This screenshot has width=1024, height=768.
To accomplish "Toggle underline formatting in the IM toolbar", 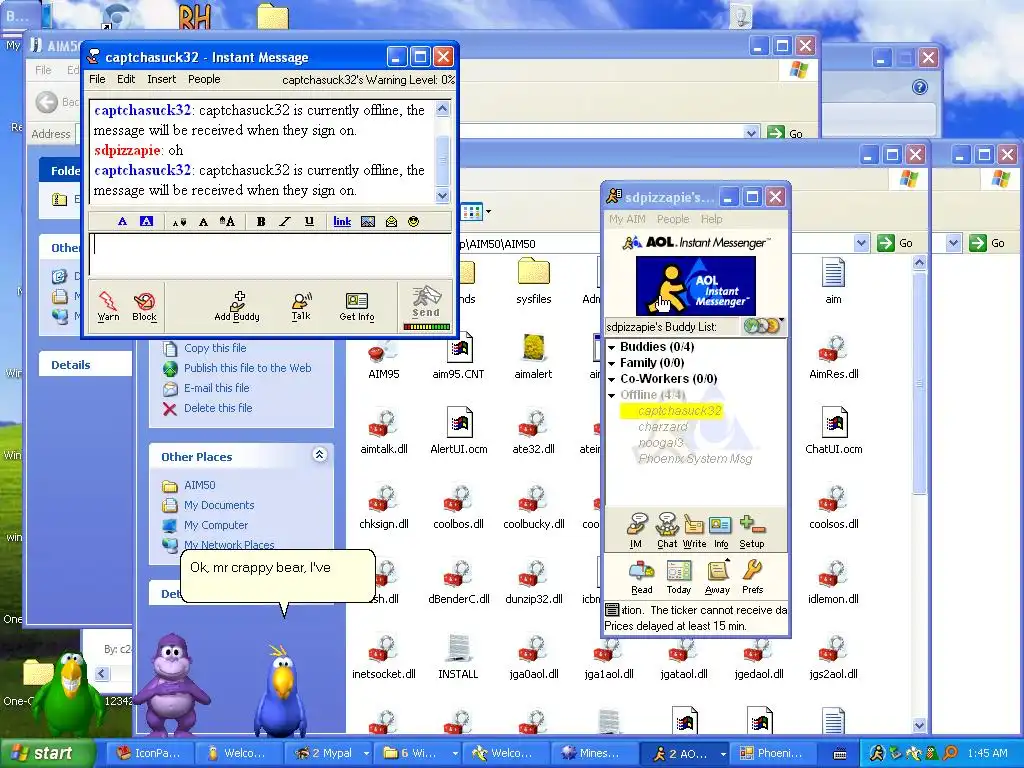I will click(309, 221).
